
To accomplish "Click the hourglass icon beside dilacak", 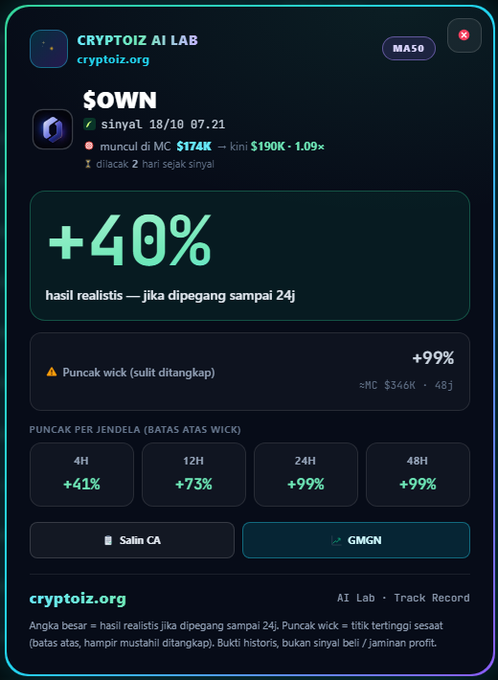I will click(x=88, y=164).
